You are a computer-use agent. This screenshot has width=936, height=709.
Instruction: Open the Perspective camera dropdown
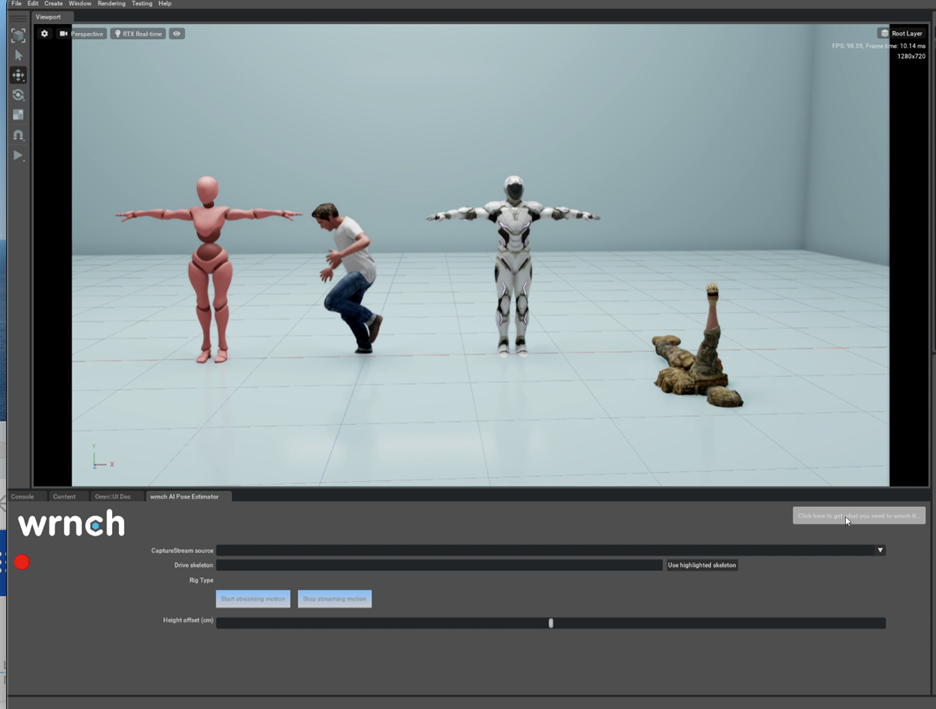[82, 34]
